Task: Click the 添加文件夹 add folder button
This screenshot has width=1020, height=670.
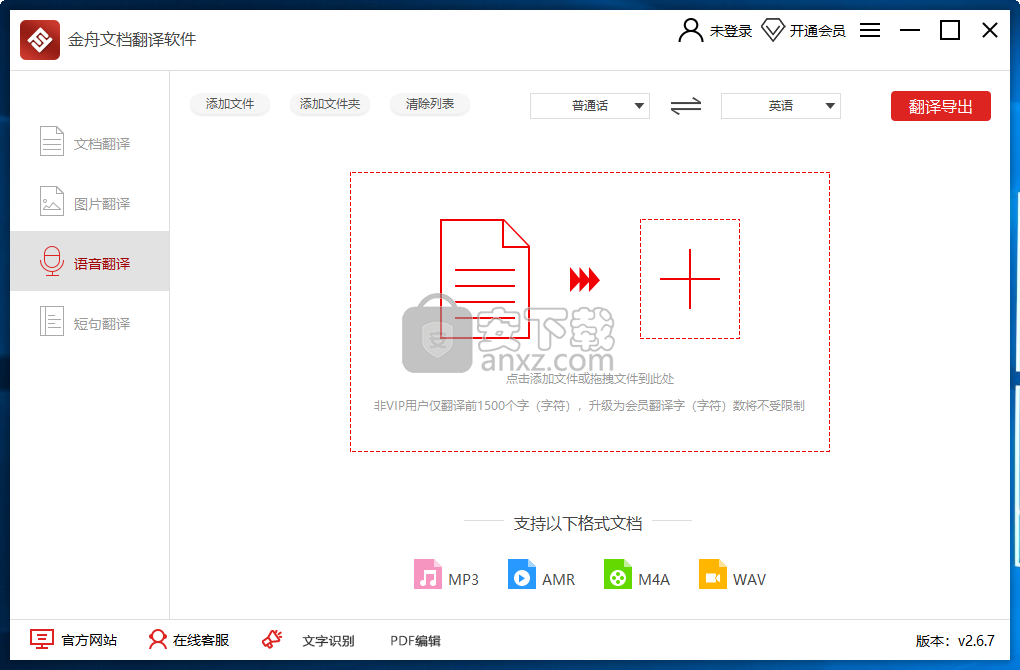Action: (330, 104)
